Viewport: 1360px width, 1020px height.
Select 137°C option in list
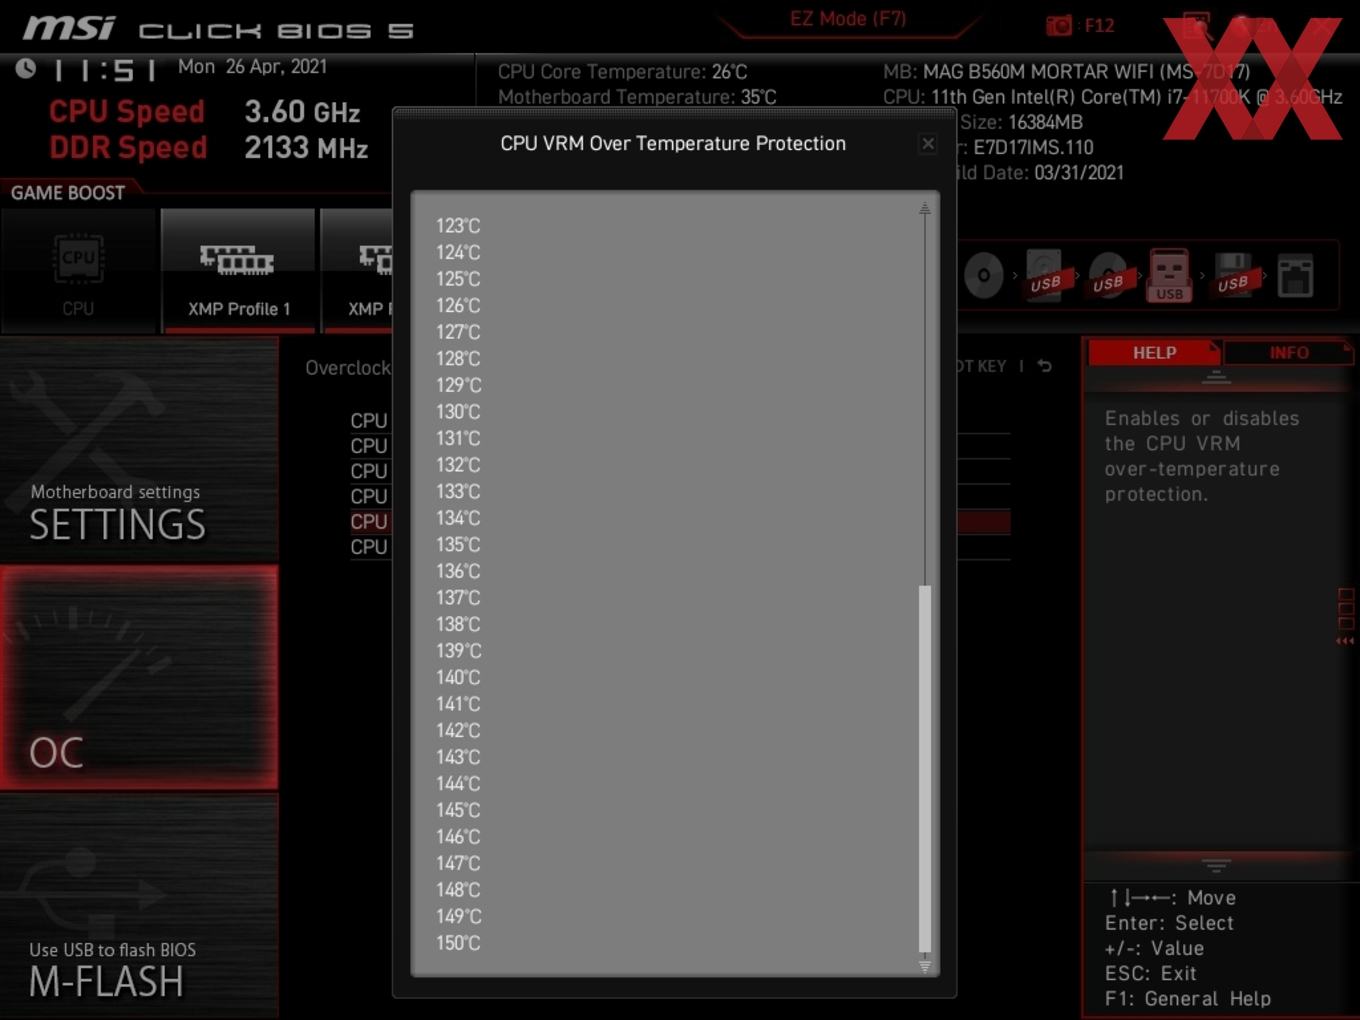pyautogui.click(x=458, y=598)
